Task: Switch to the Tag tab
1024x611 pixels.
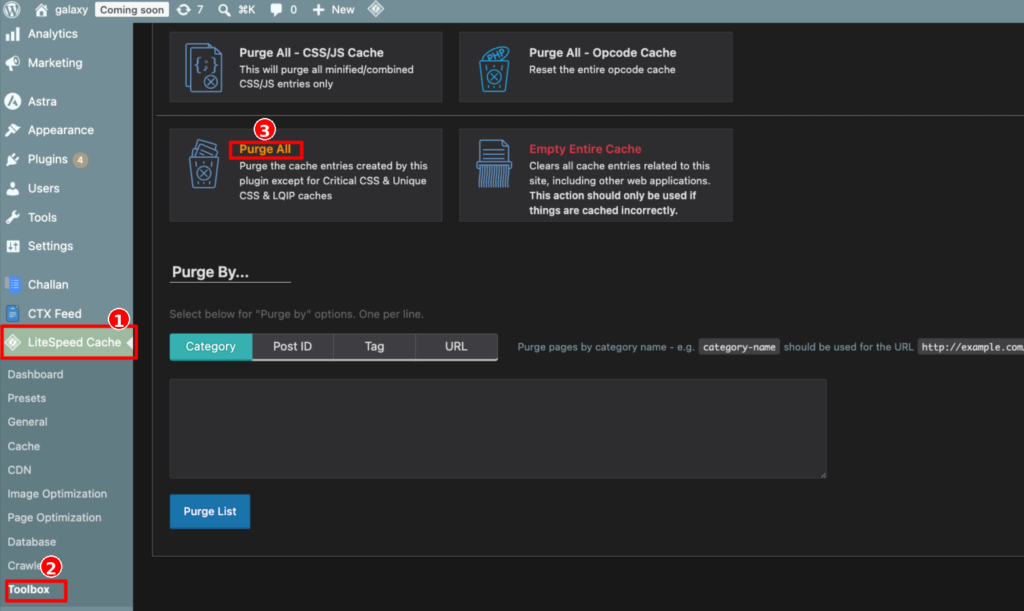Action: (374, 347)
